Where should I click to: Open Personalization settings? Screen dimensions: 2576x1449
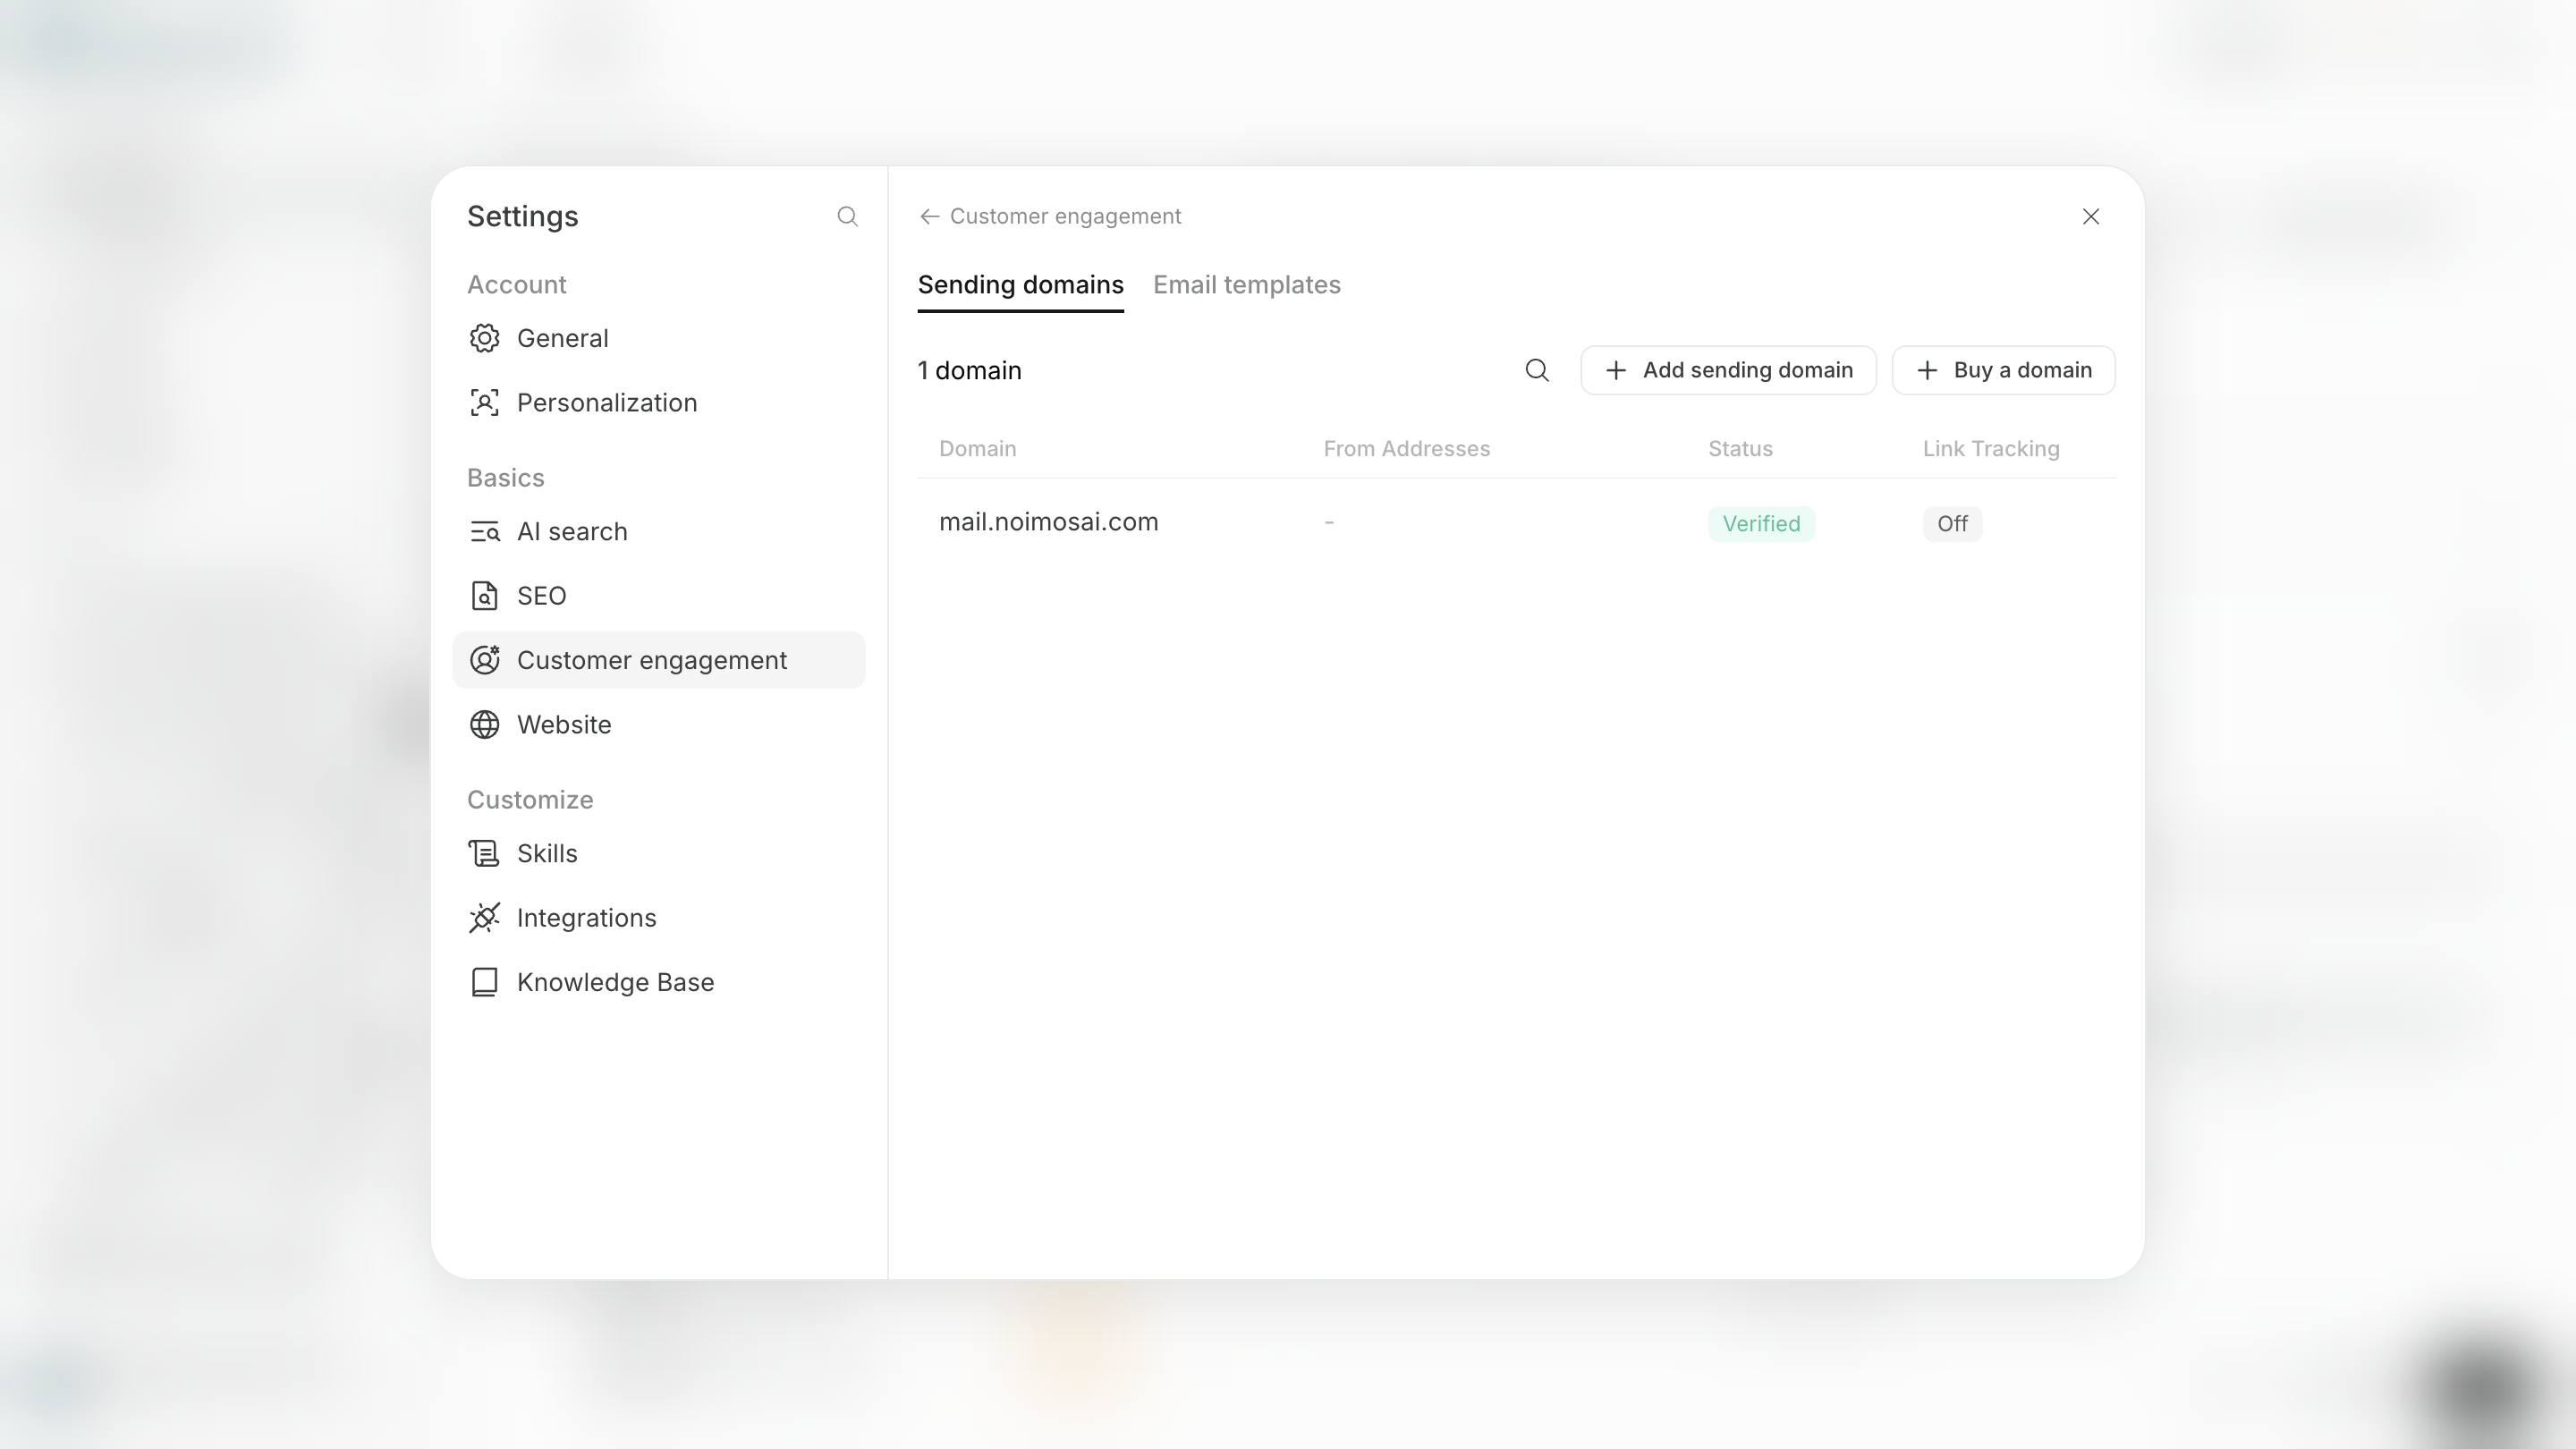pos(659,403)
